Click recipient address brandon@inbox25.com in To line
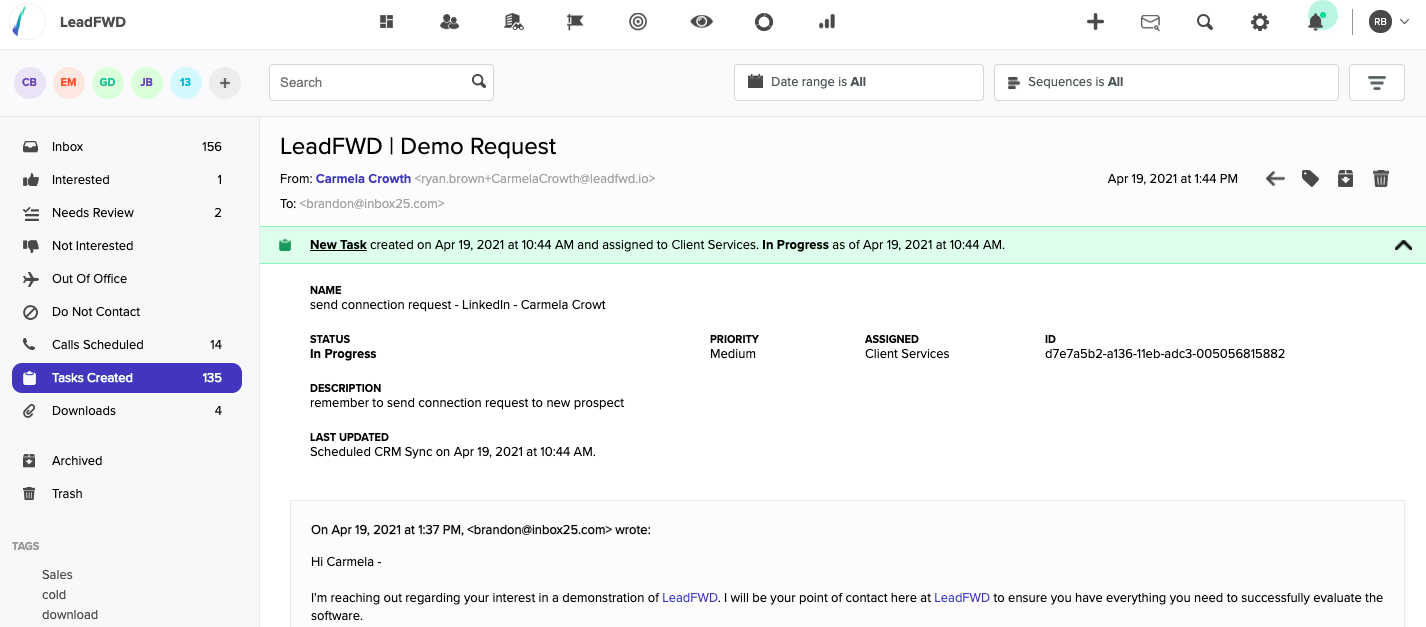1426x627 pixels. (372, 204)
